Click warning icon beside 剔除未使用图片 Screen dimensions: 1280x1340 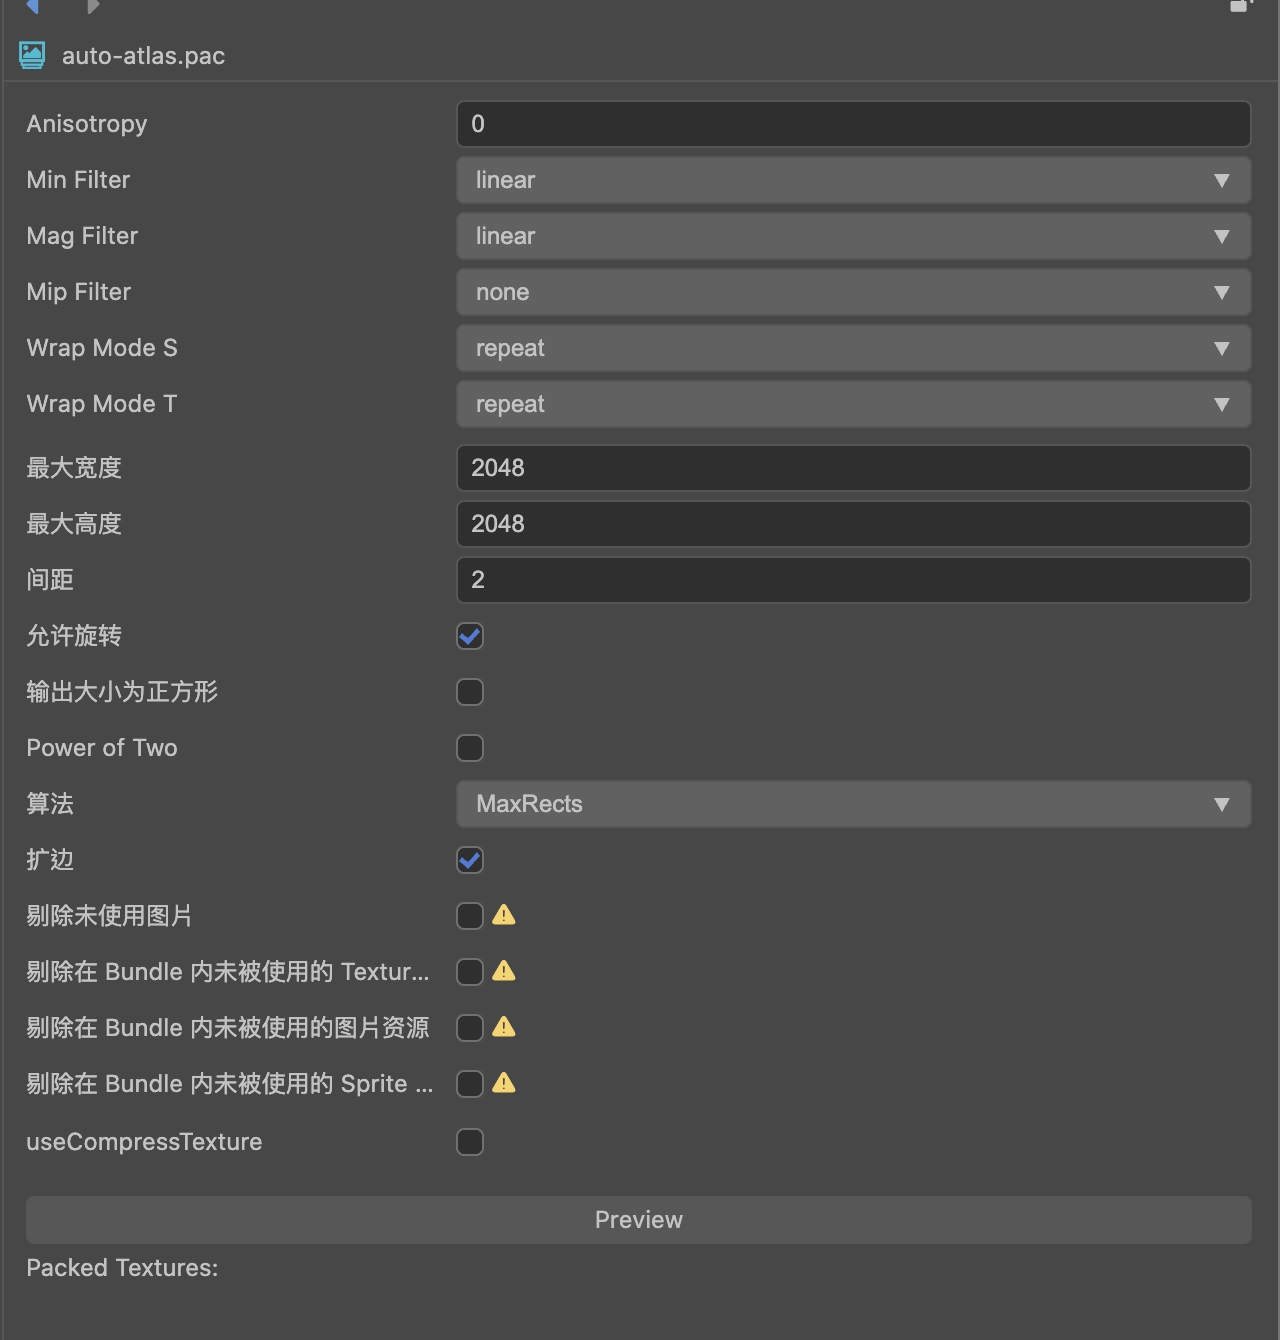(x=504, y=915)
